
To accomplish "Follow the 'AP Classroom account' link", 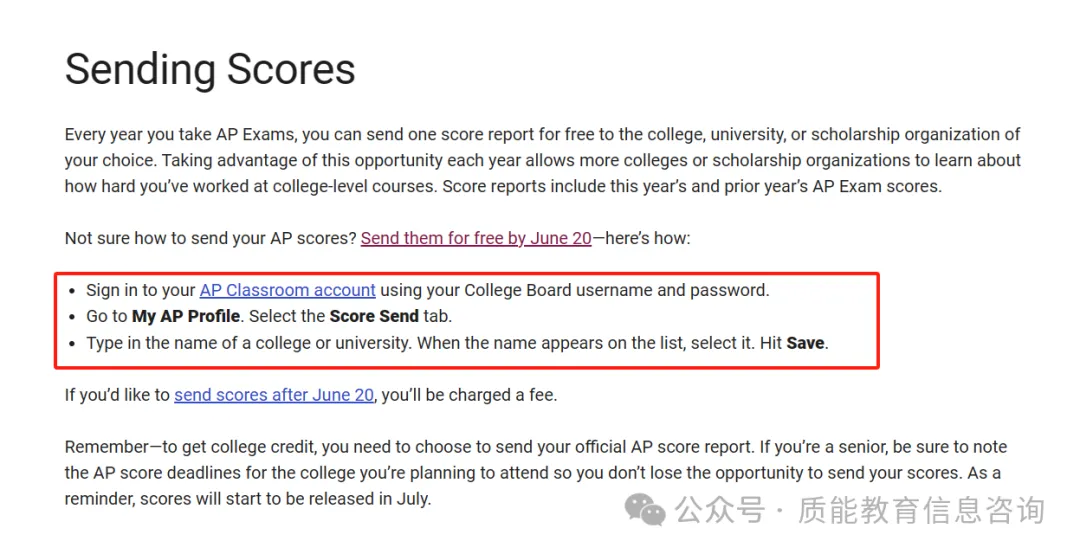I will [x=288, y=291].
